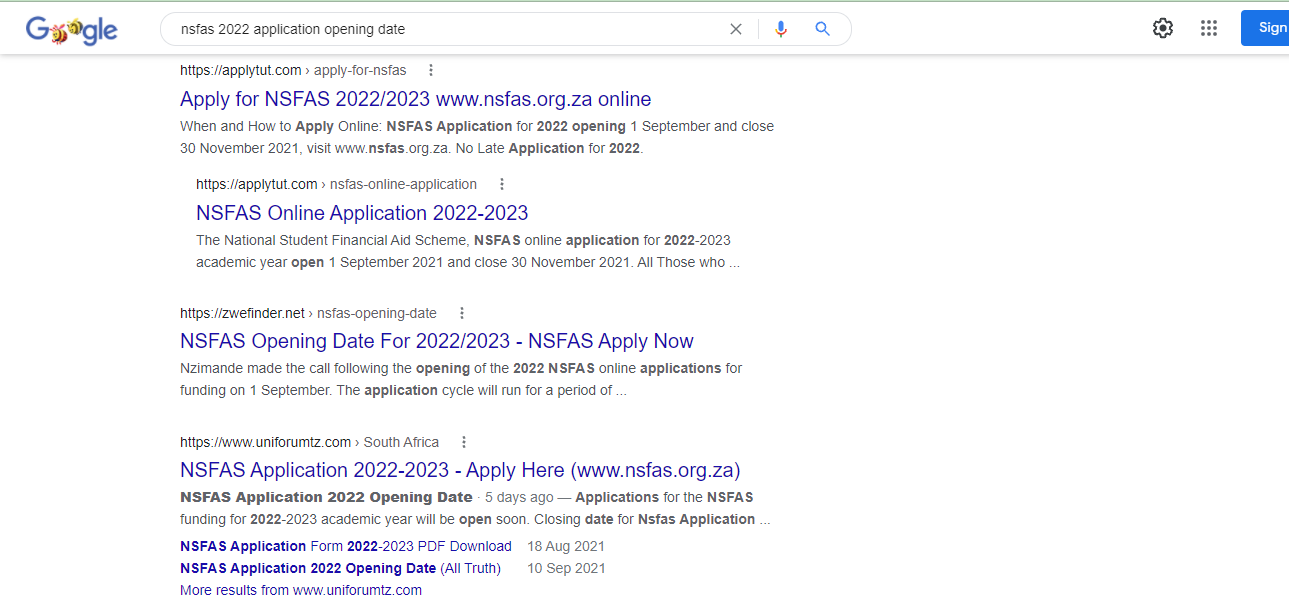Click the Sign in button
Screen dimensions: 1289x609
[1265, 28]
